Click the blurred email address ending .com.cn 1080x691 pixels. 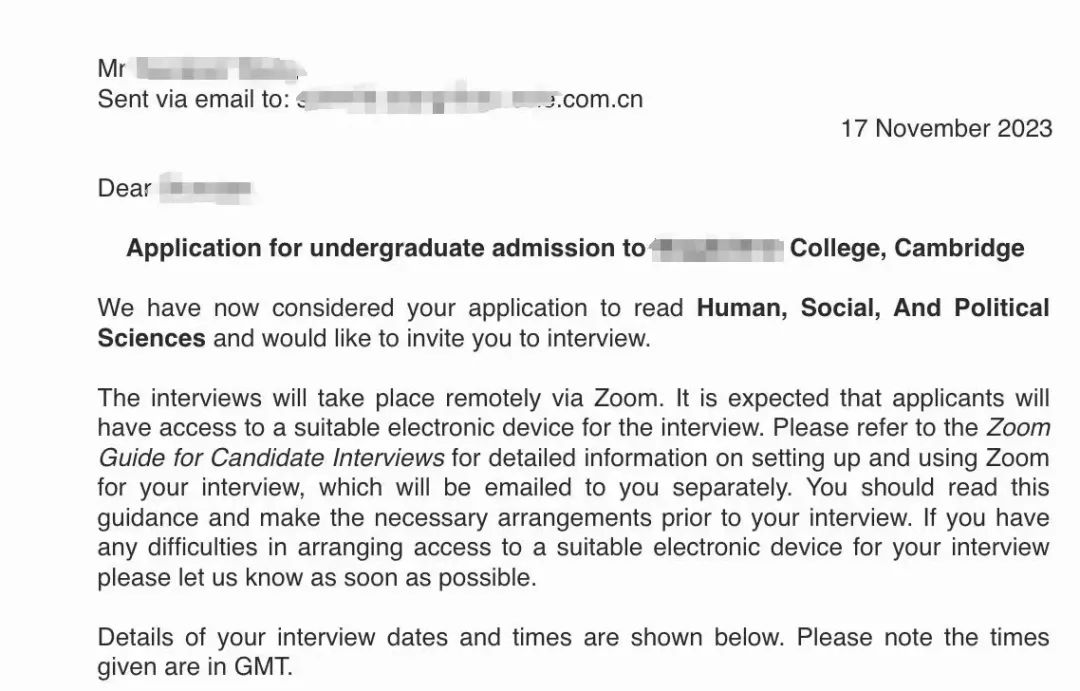[x=470, y=99]
